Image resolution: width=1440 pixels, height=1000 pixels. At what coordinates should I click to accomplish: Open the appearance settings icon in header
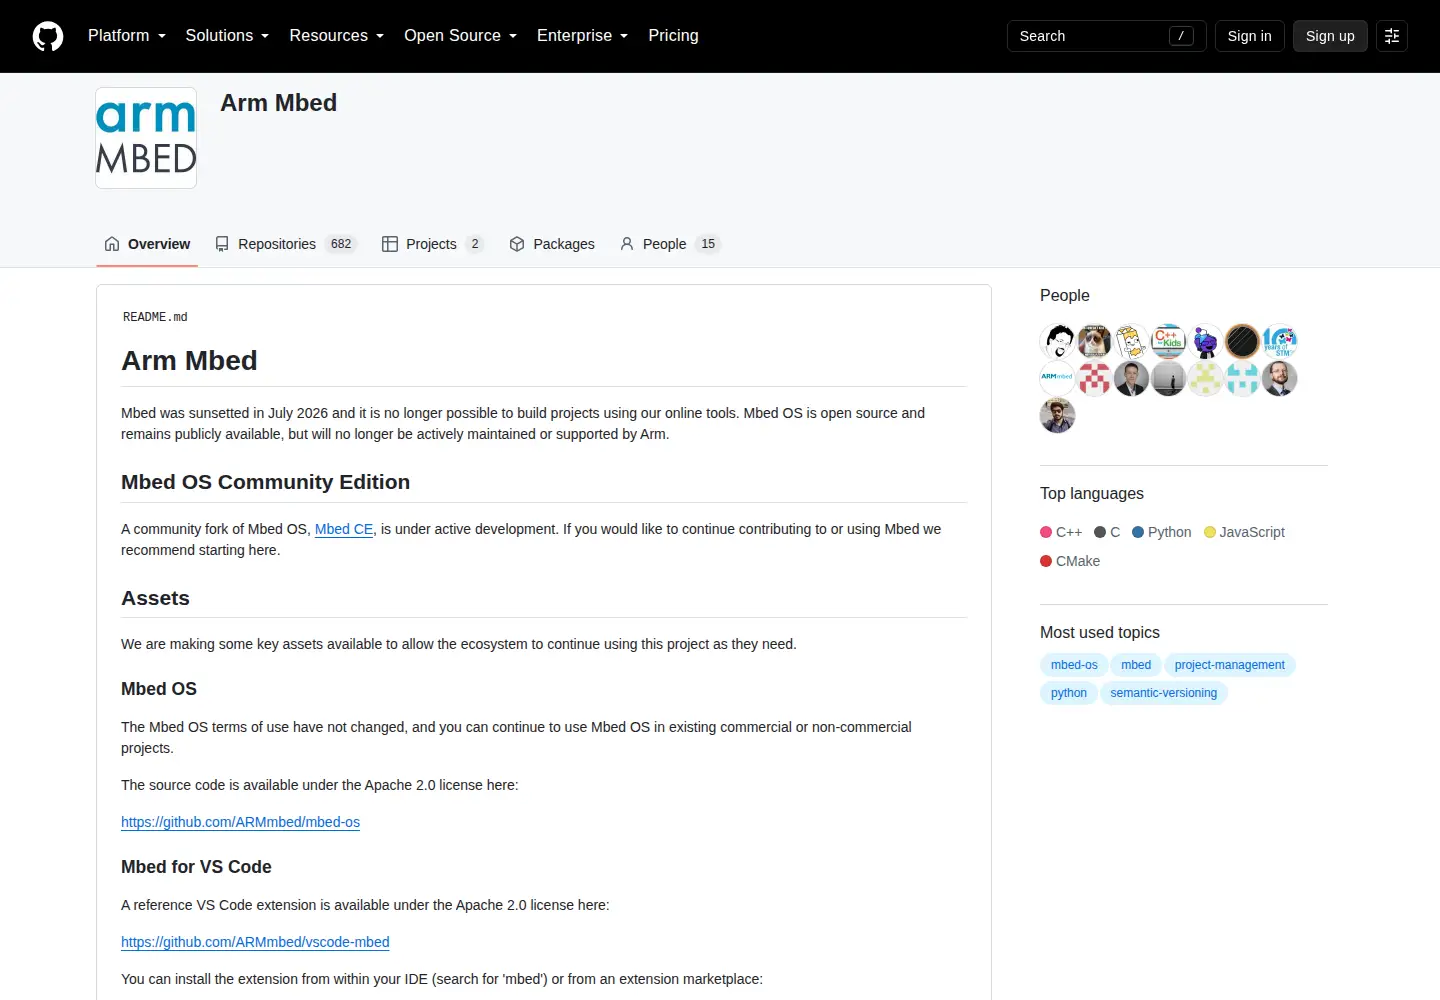(1392, 36)
